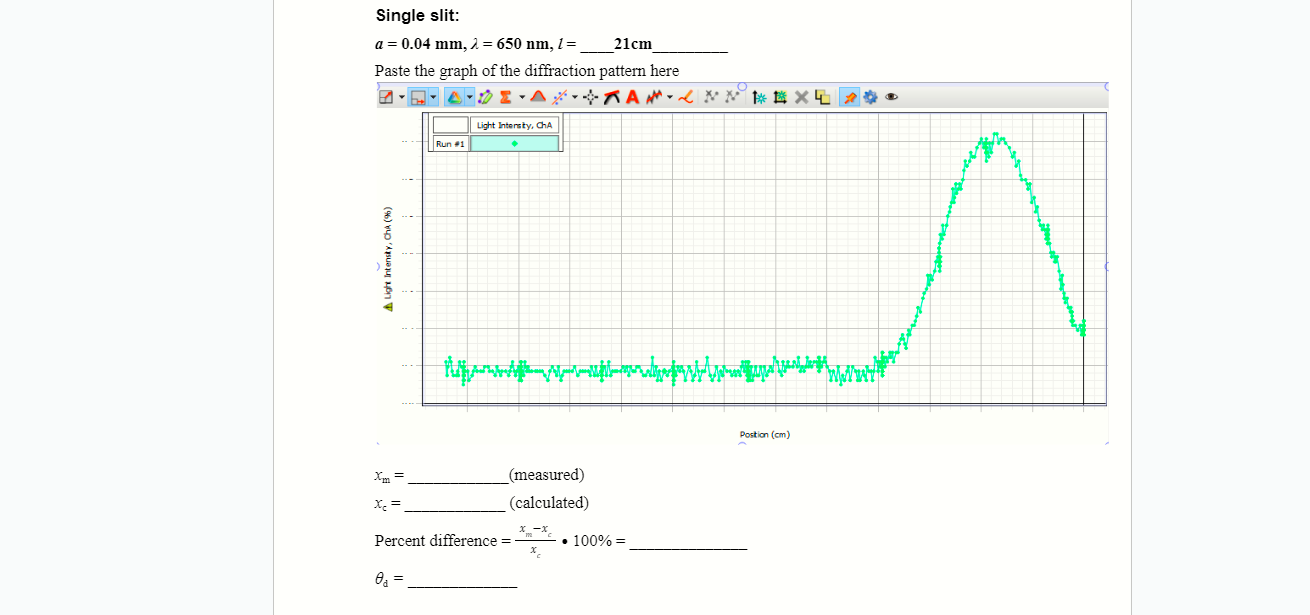Click the green diamond data marker swatch
The height and width of the screenshot is (615, 1310).
tap(516, 142)
